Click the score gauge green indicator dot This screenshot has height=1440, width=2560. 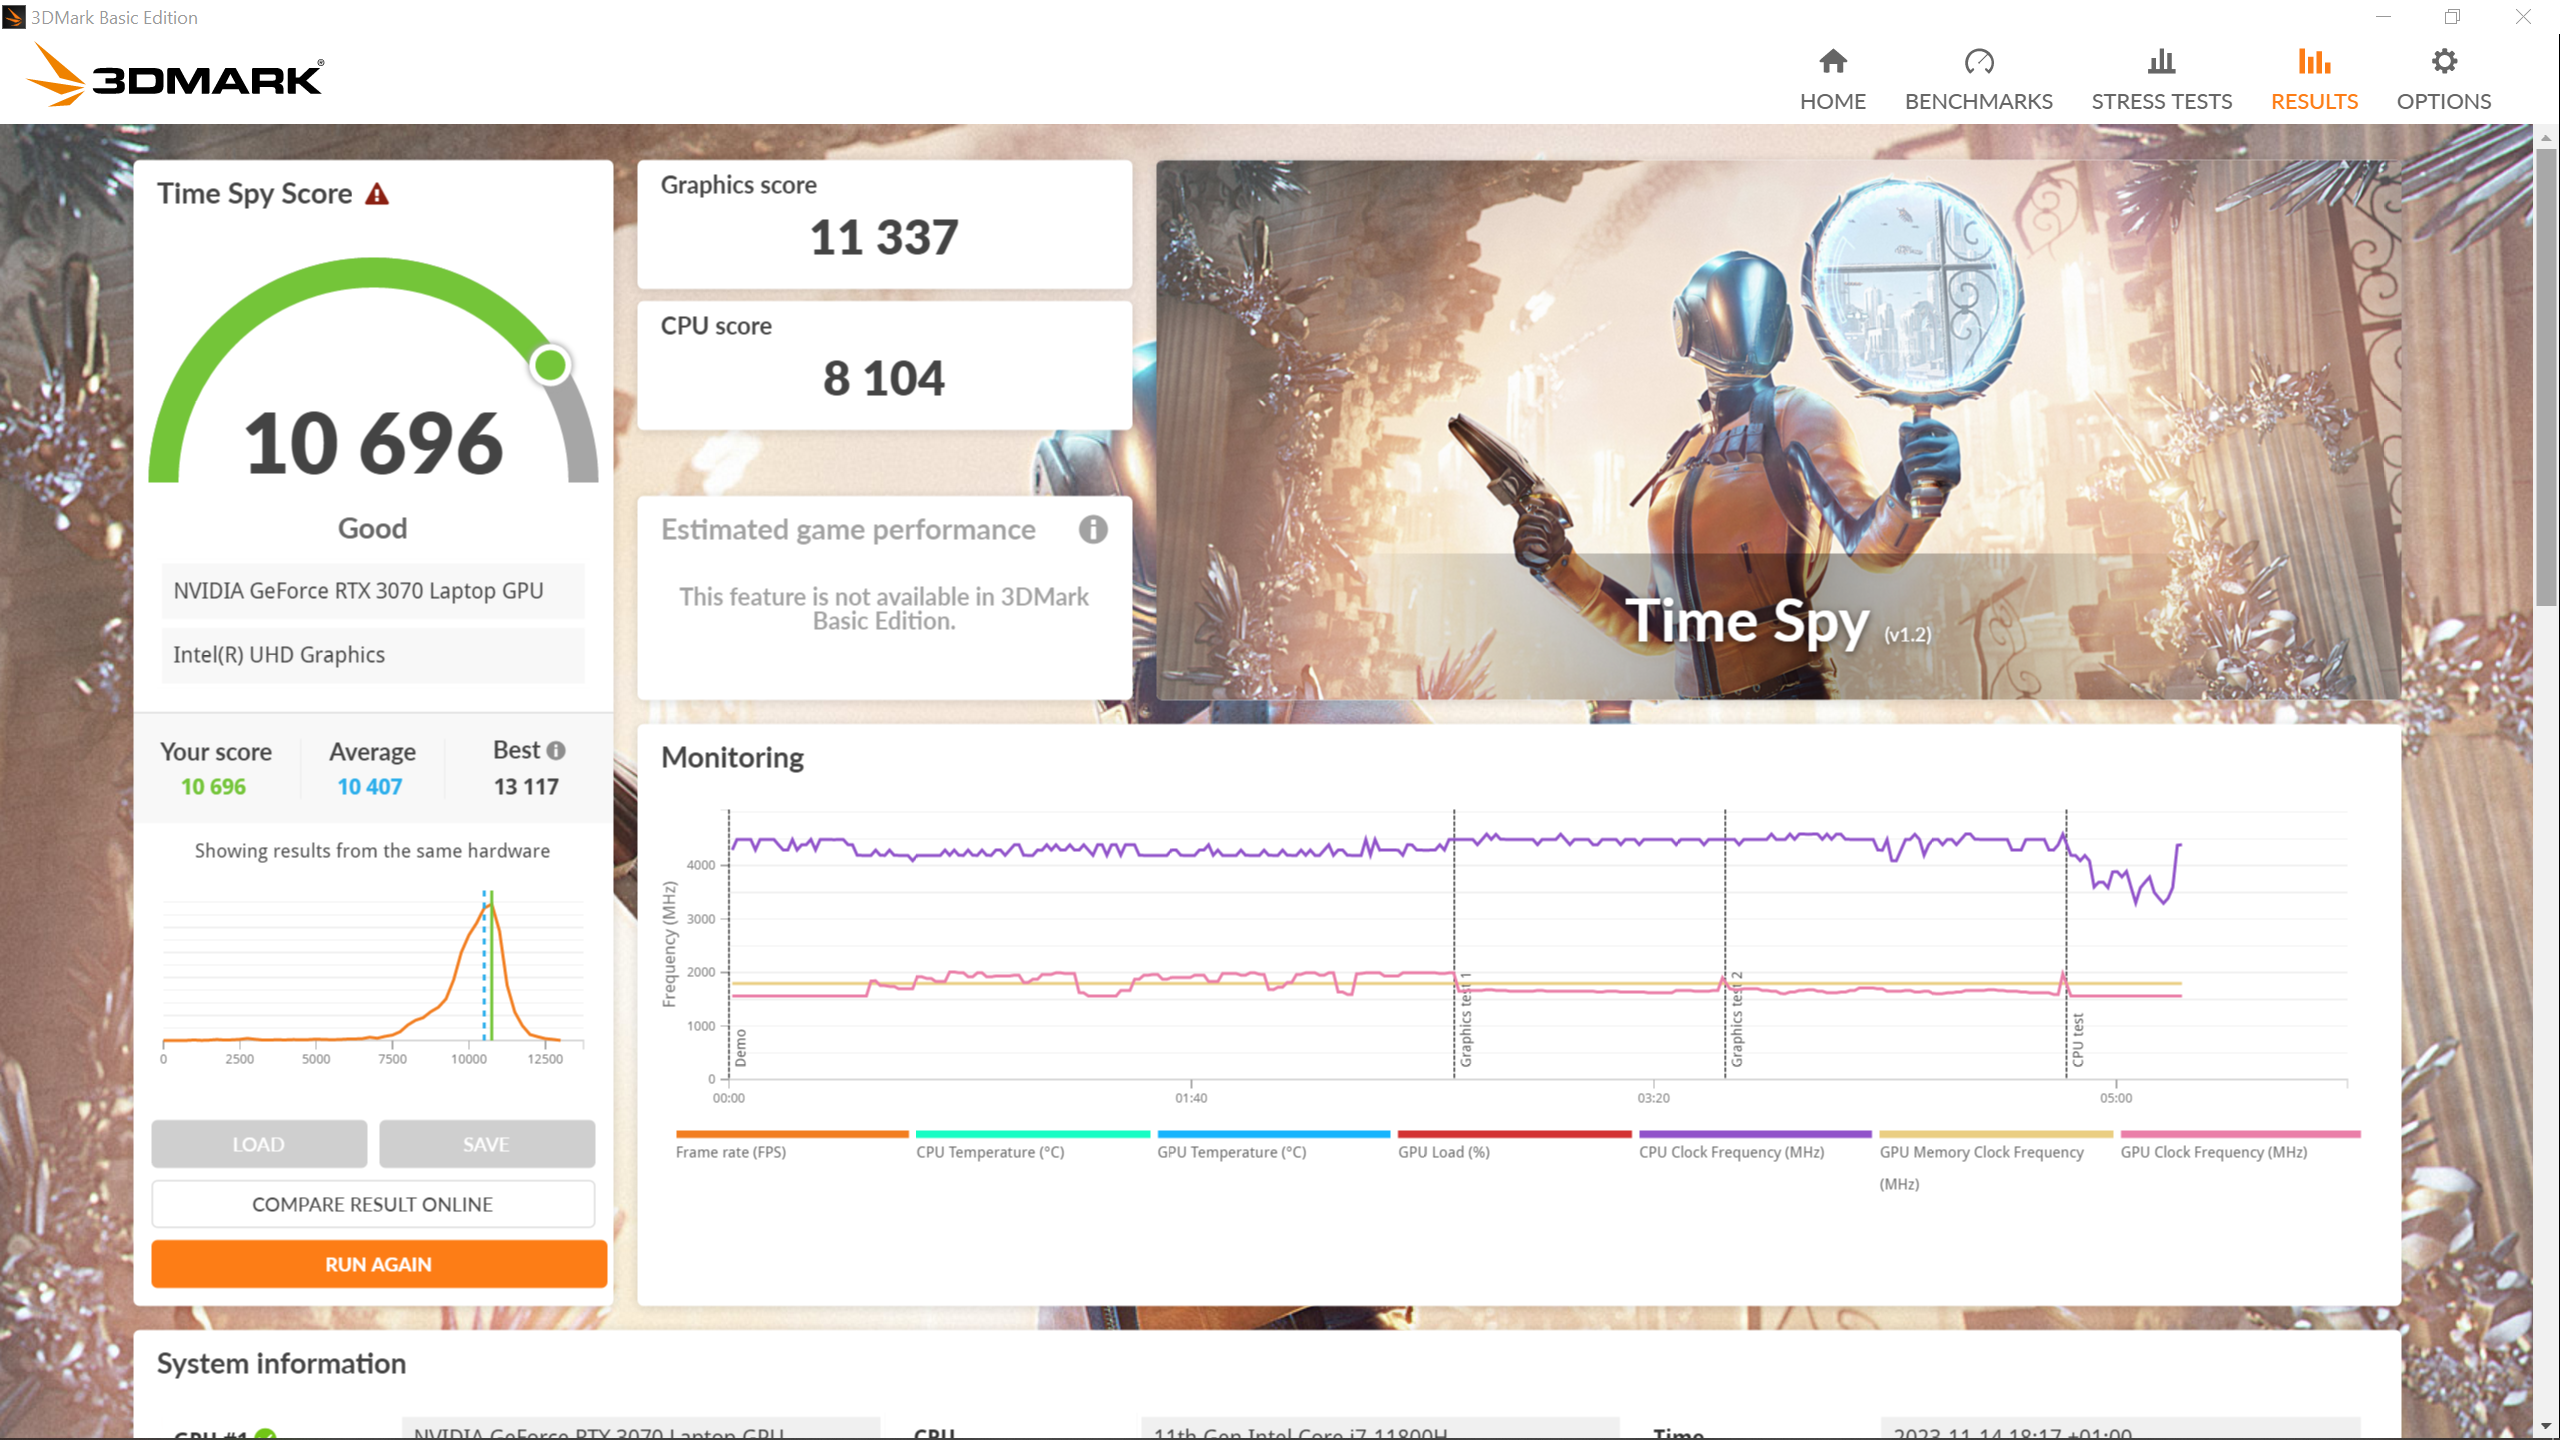(x=550, y=365)
